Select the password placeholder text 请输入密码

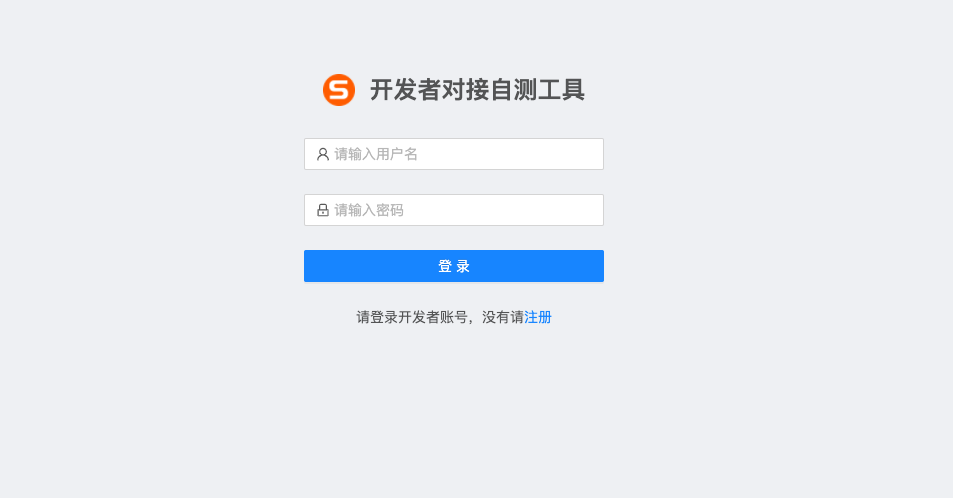click(x=369, y=210)
